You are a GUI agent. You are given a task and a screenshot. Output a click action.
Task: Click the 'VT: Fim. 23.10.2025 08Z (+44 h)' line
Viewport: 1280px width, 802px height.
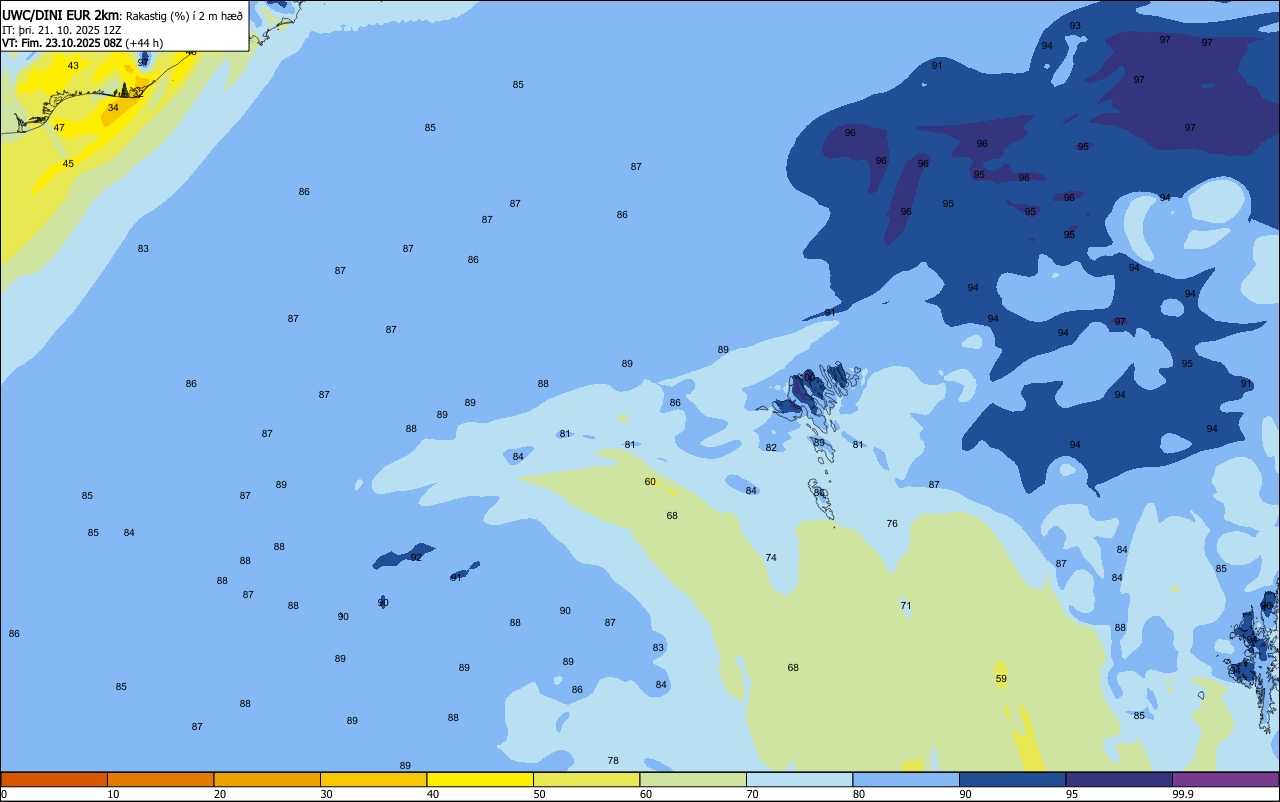[82, 43]
